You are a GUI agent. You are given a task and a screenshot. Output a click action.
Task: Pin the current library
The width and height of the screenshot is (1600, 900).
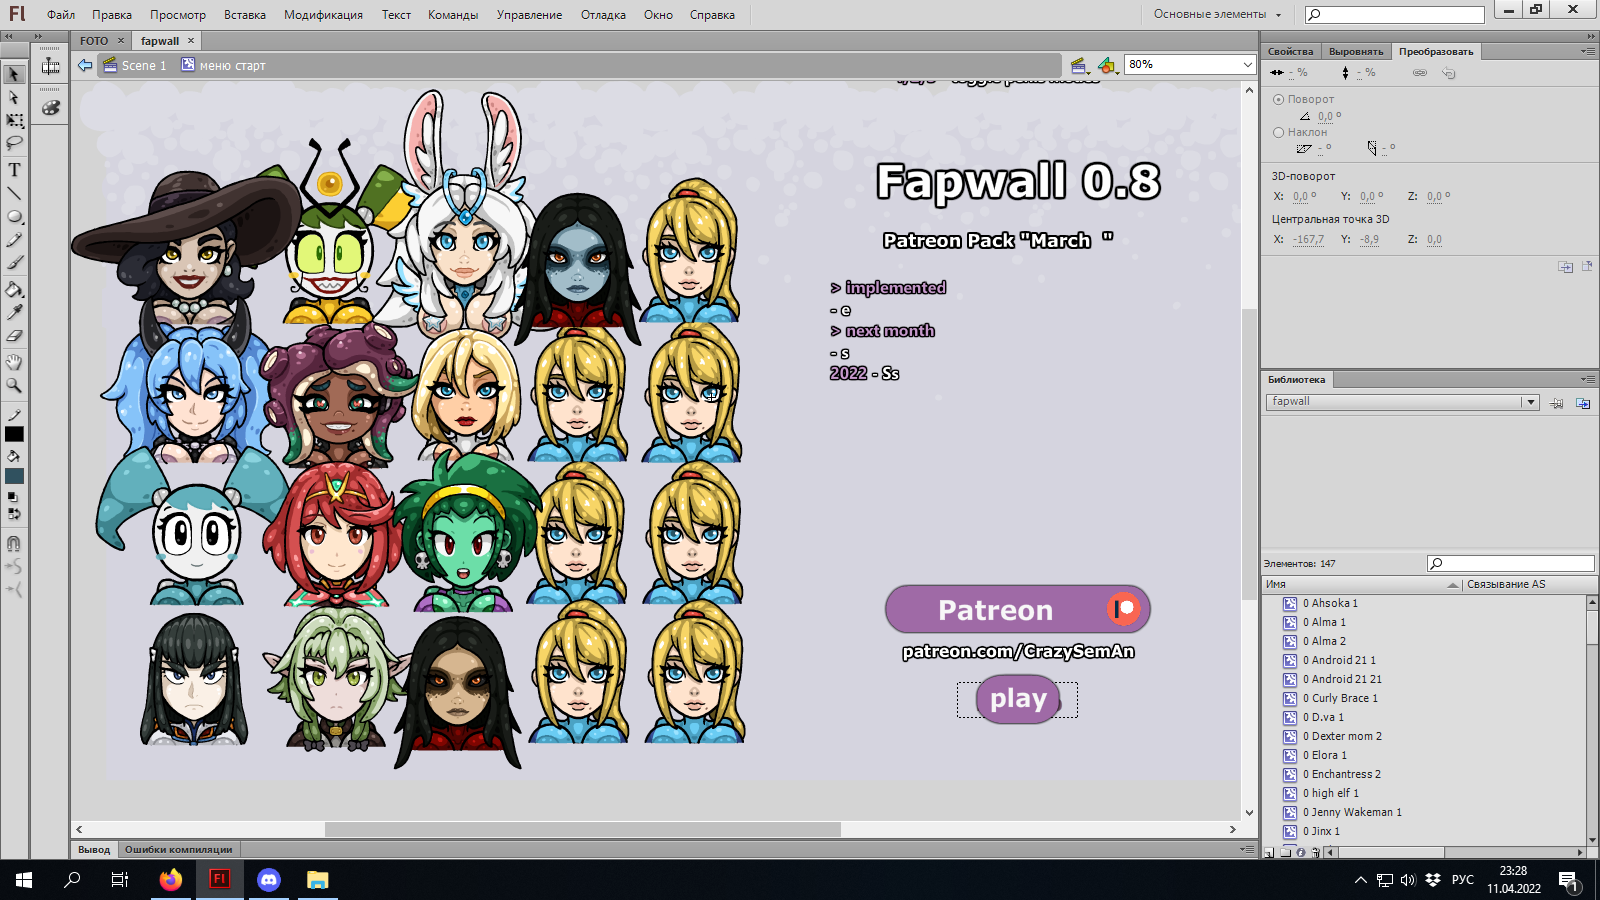pyautogui.click(x=1557, y=403)
